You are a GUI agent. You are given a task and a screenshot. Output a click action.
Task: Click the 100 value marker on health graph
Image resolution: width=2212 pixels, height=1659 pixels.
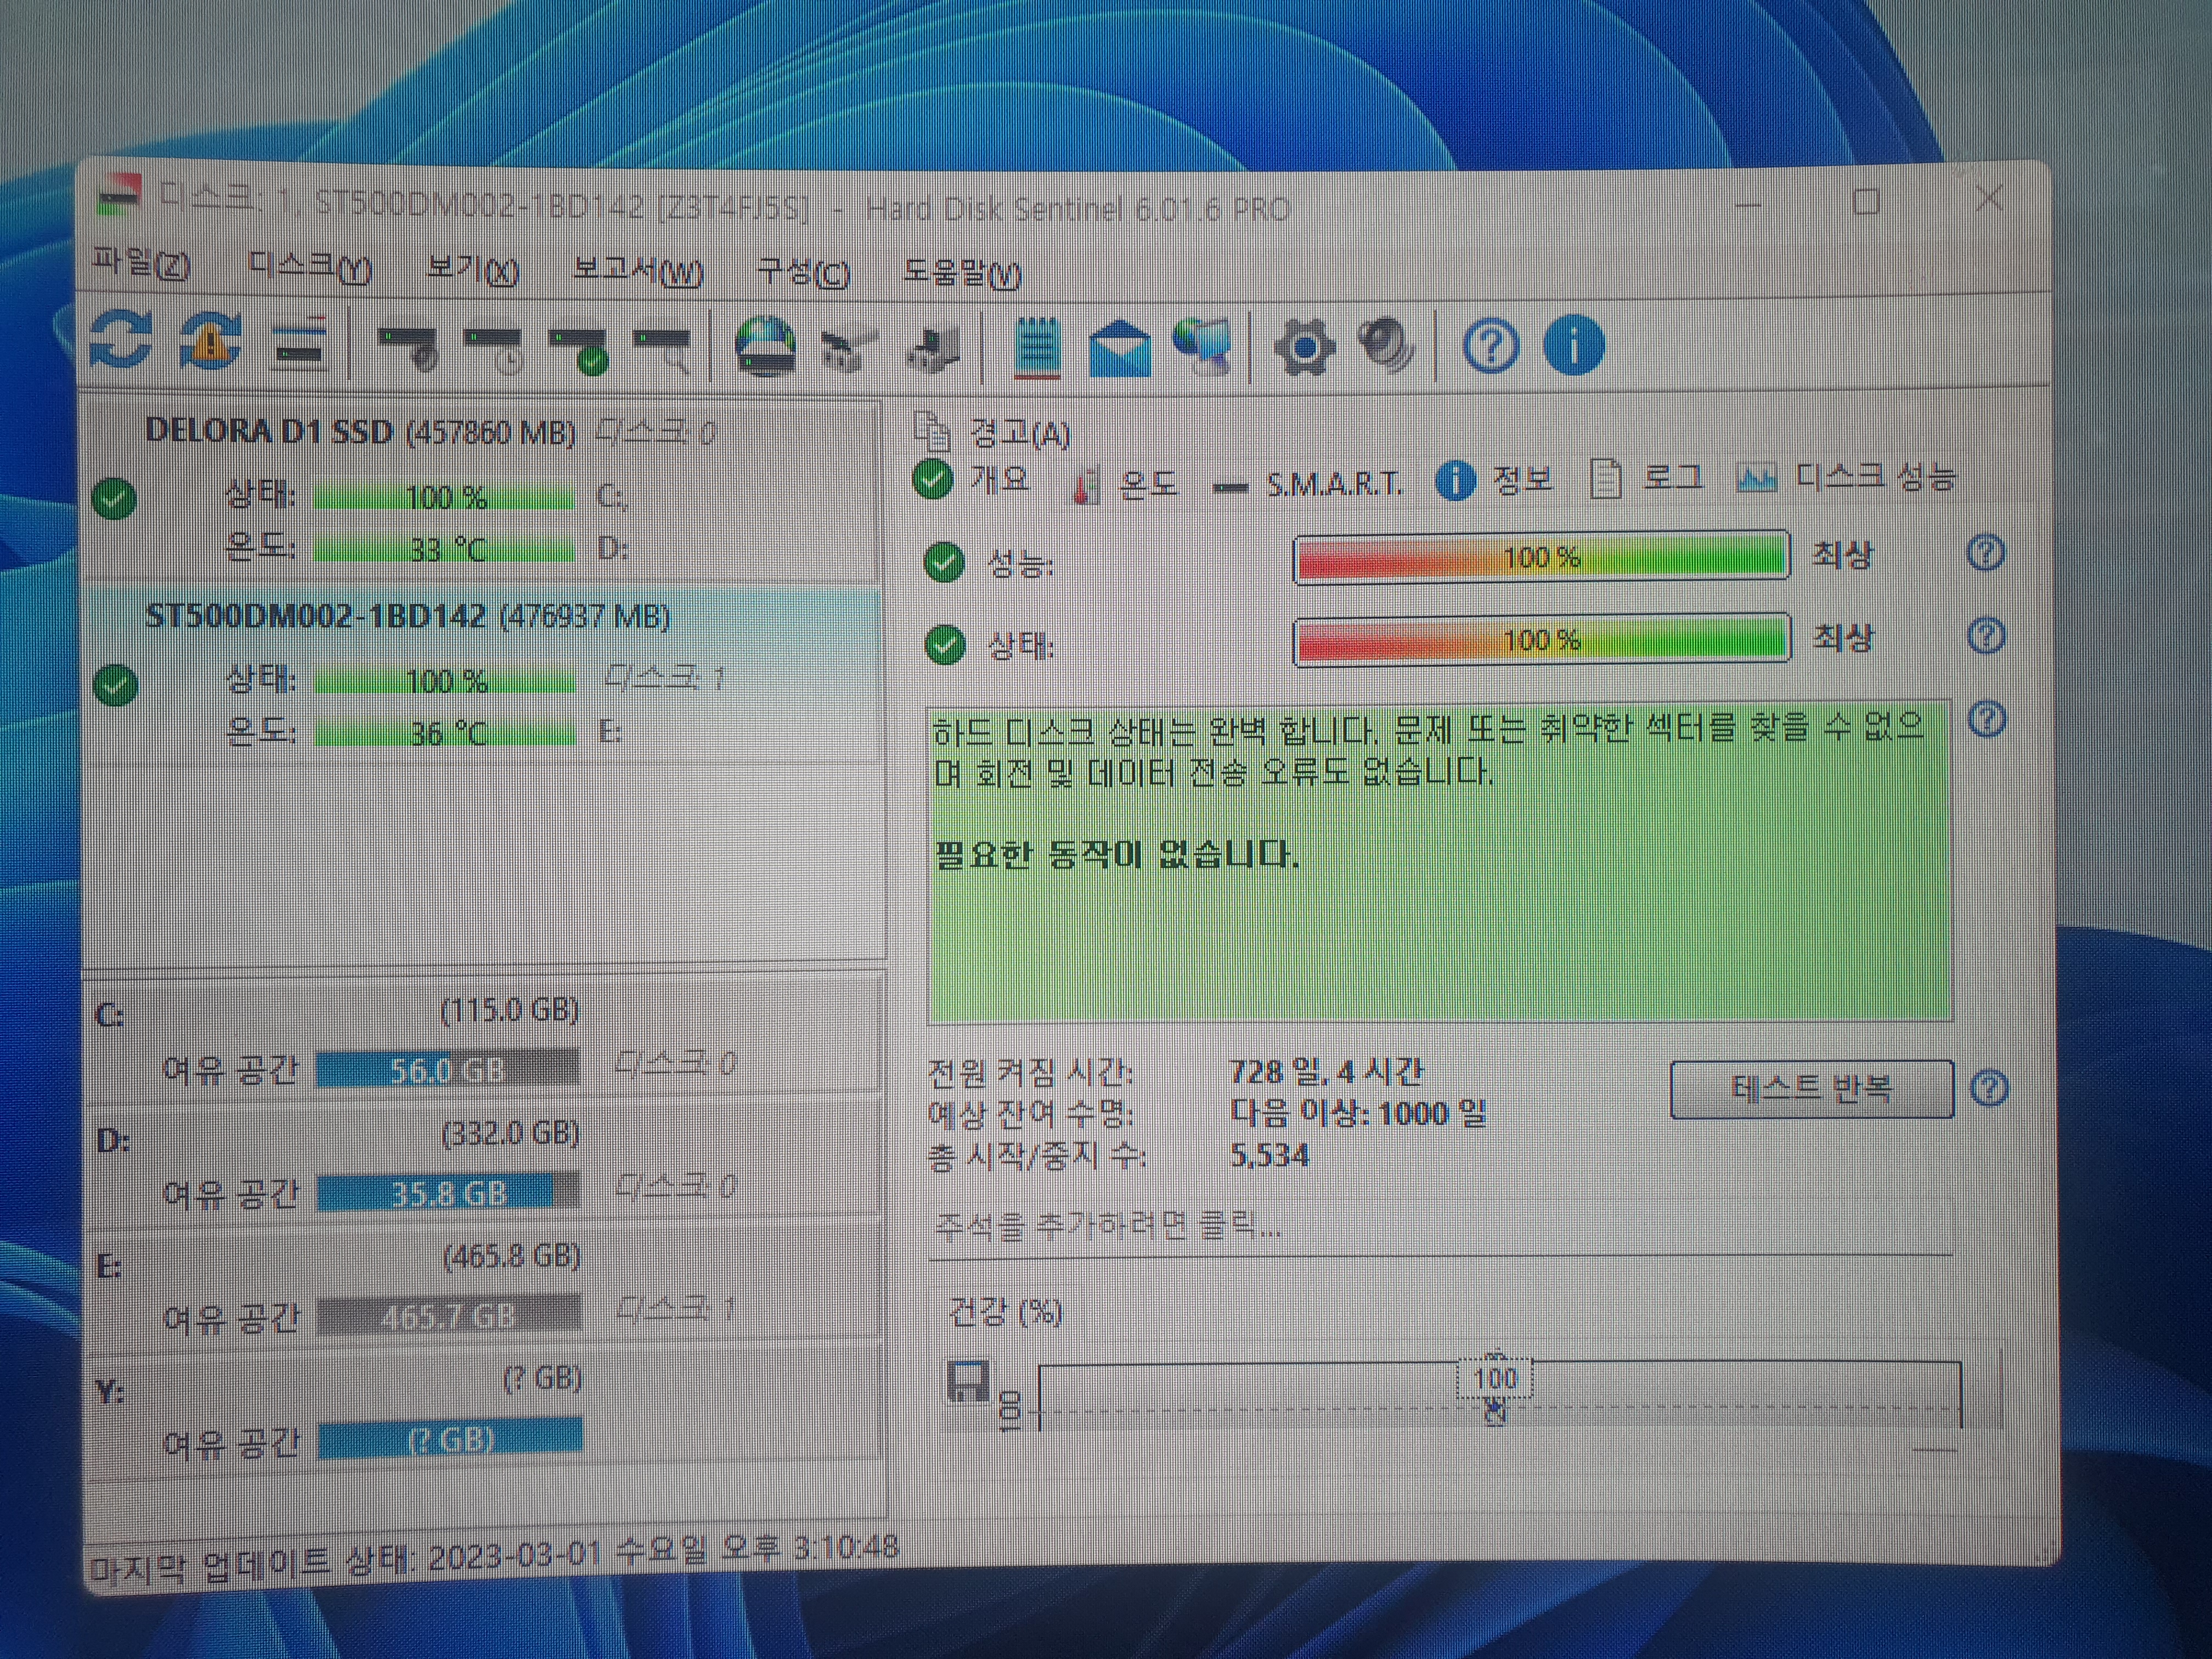coord(1495,1378)
